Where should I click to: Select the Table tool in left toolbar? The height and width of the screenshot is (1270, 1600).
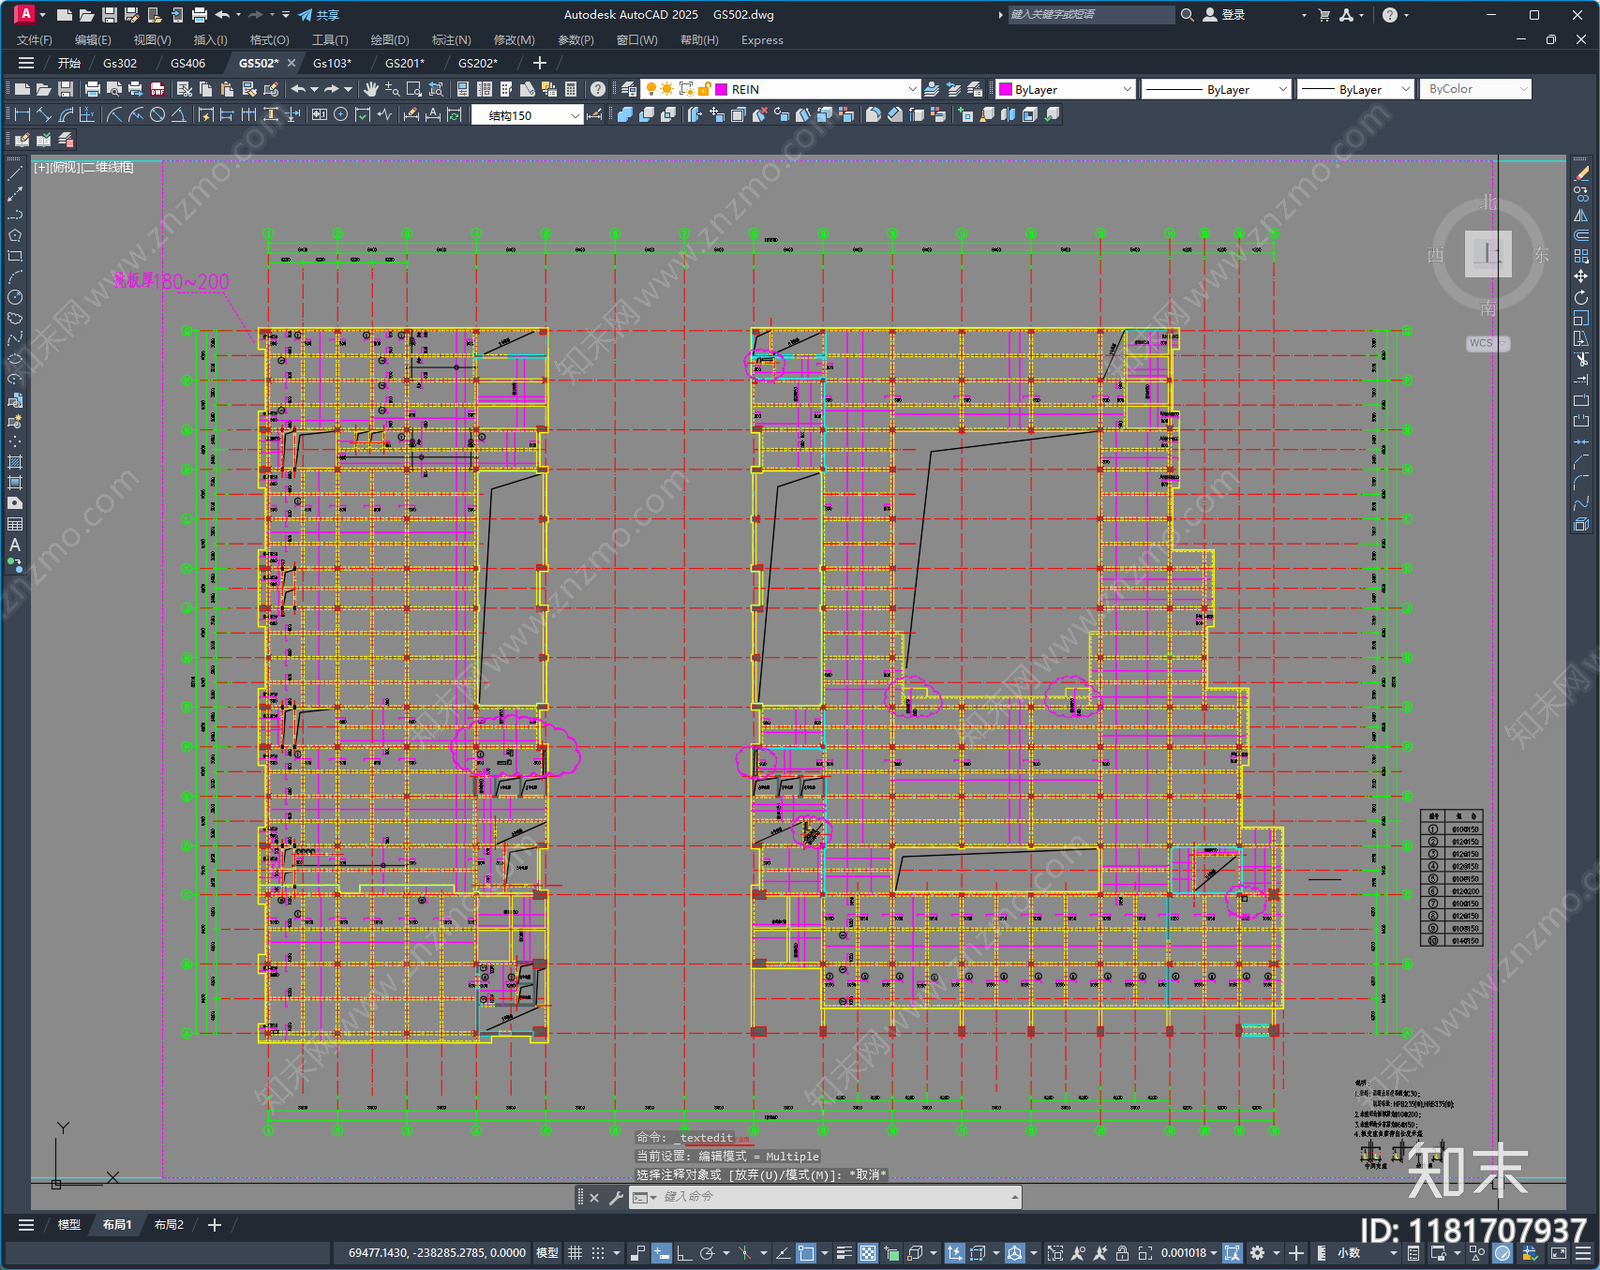click(15, 524)
